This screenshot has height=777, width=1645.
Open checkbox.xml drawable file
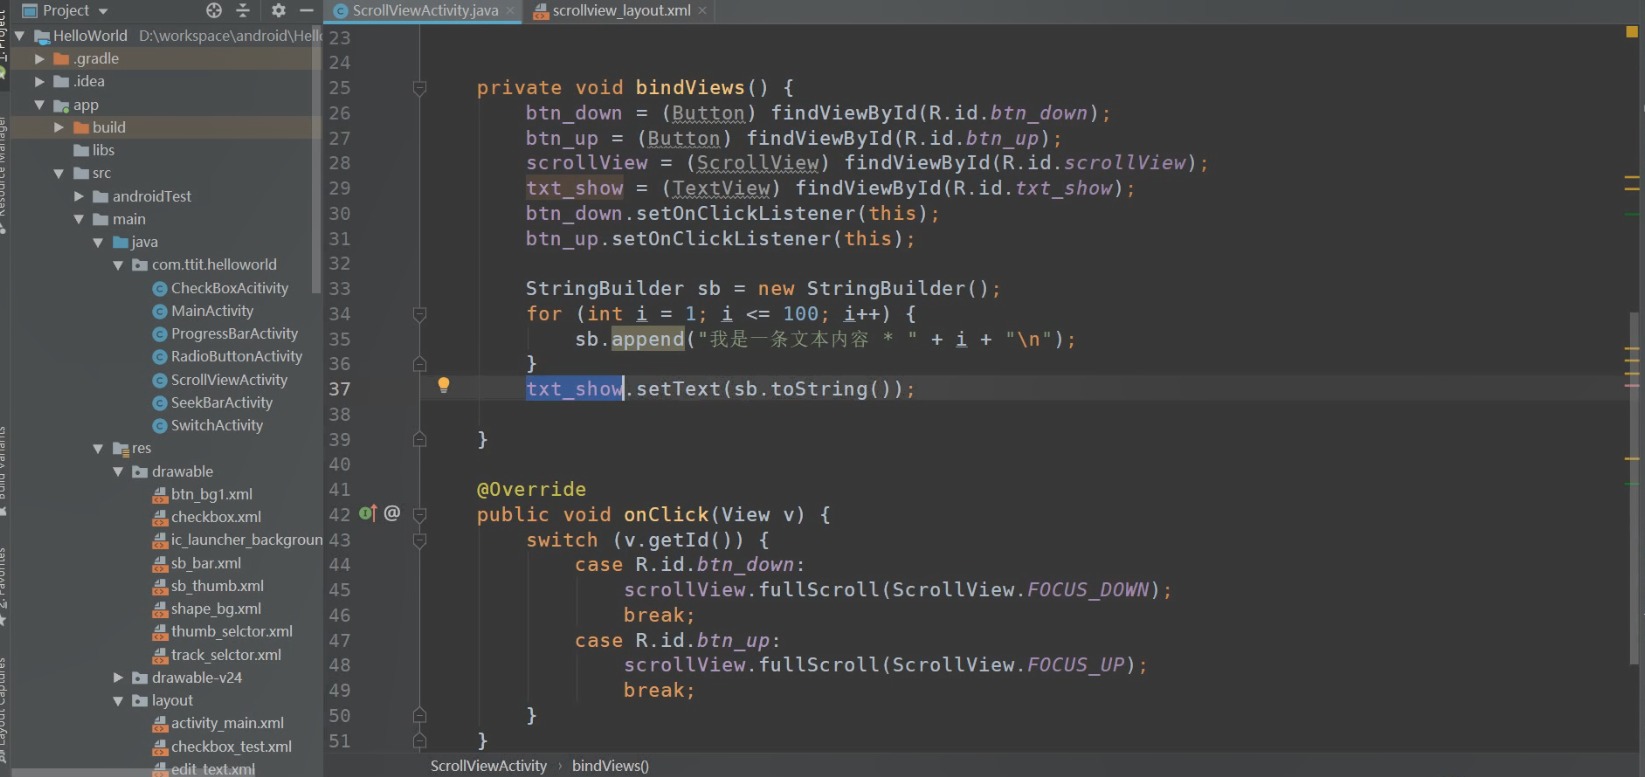(216, 518)
